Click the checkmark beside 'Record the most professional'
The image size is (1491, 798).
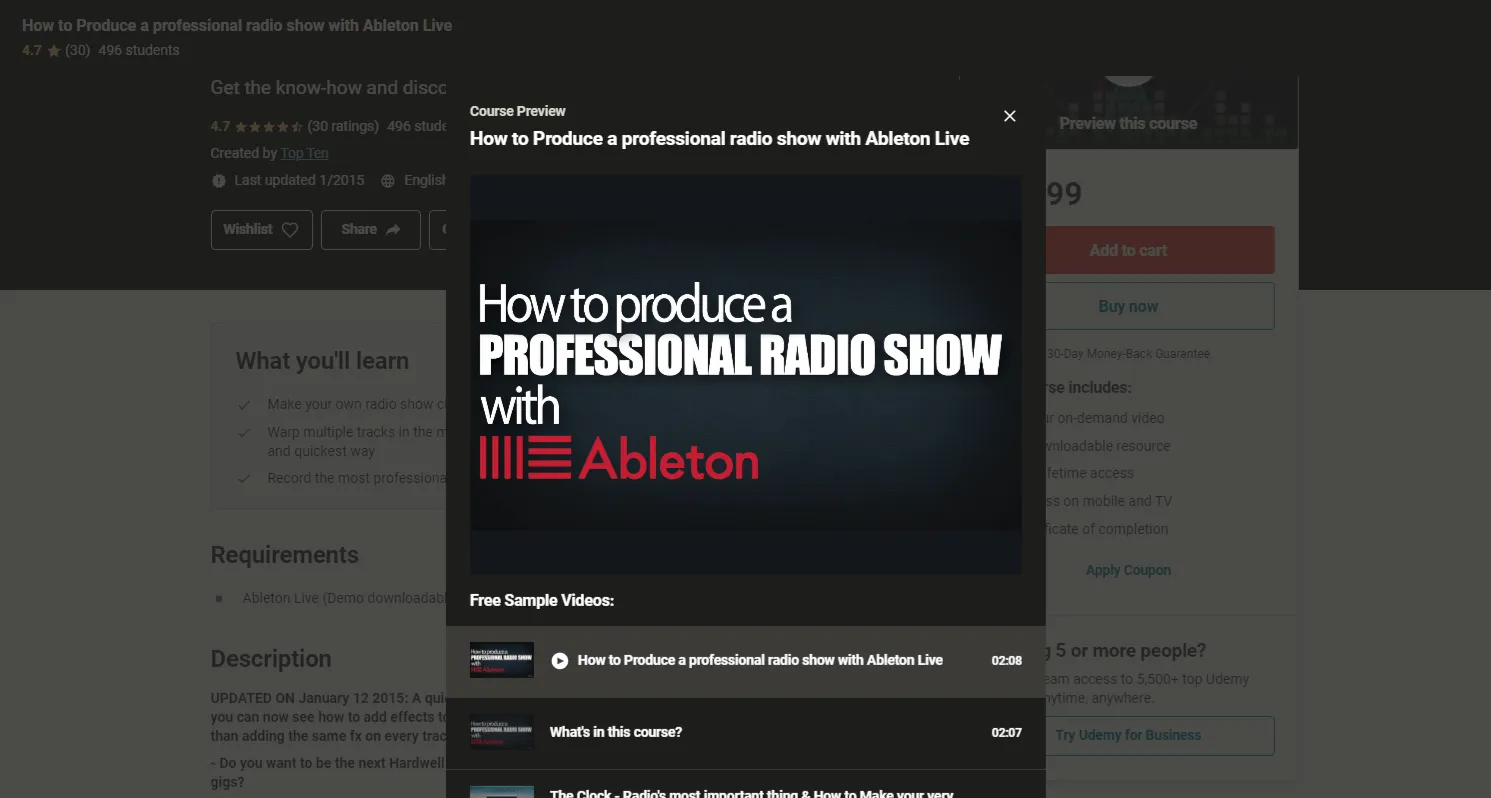[245, 477]
